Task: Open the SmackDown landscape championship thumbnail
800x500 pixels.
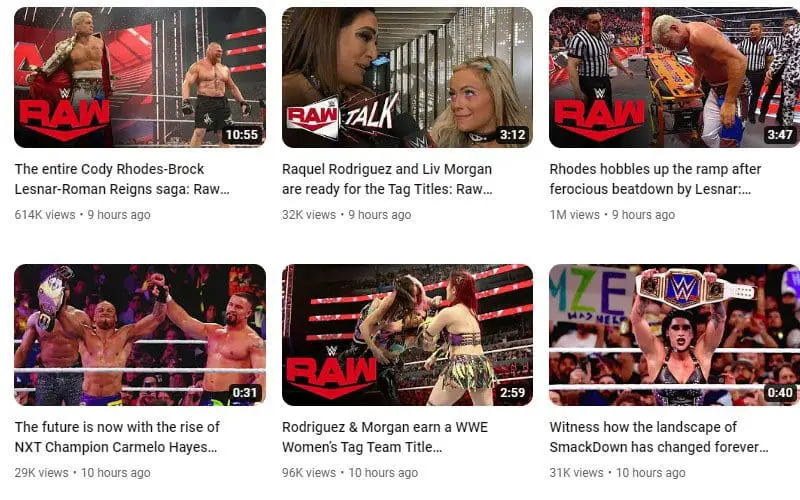Action: (674, 335)
